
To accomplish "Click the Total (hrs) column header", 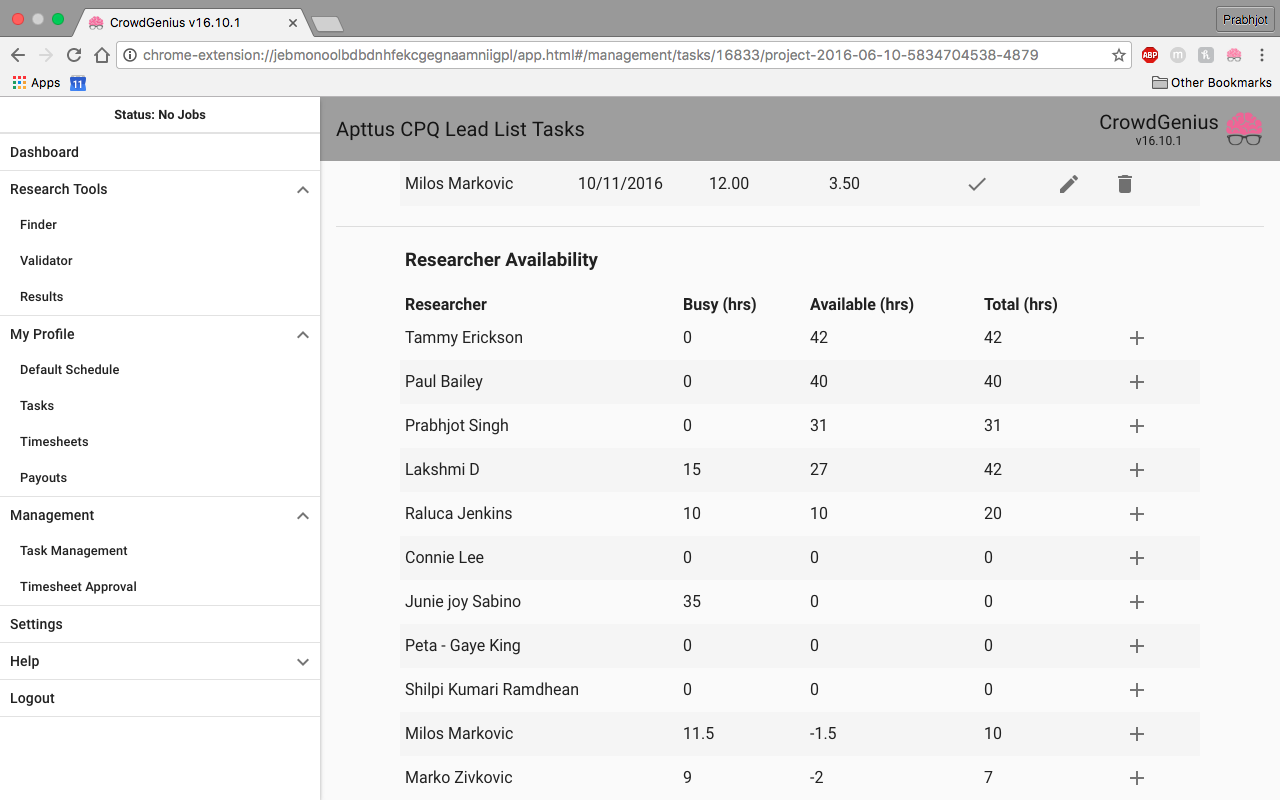I will (1021, 304).
